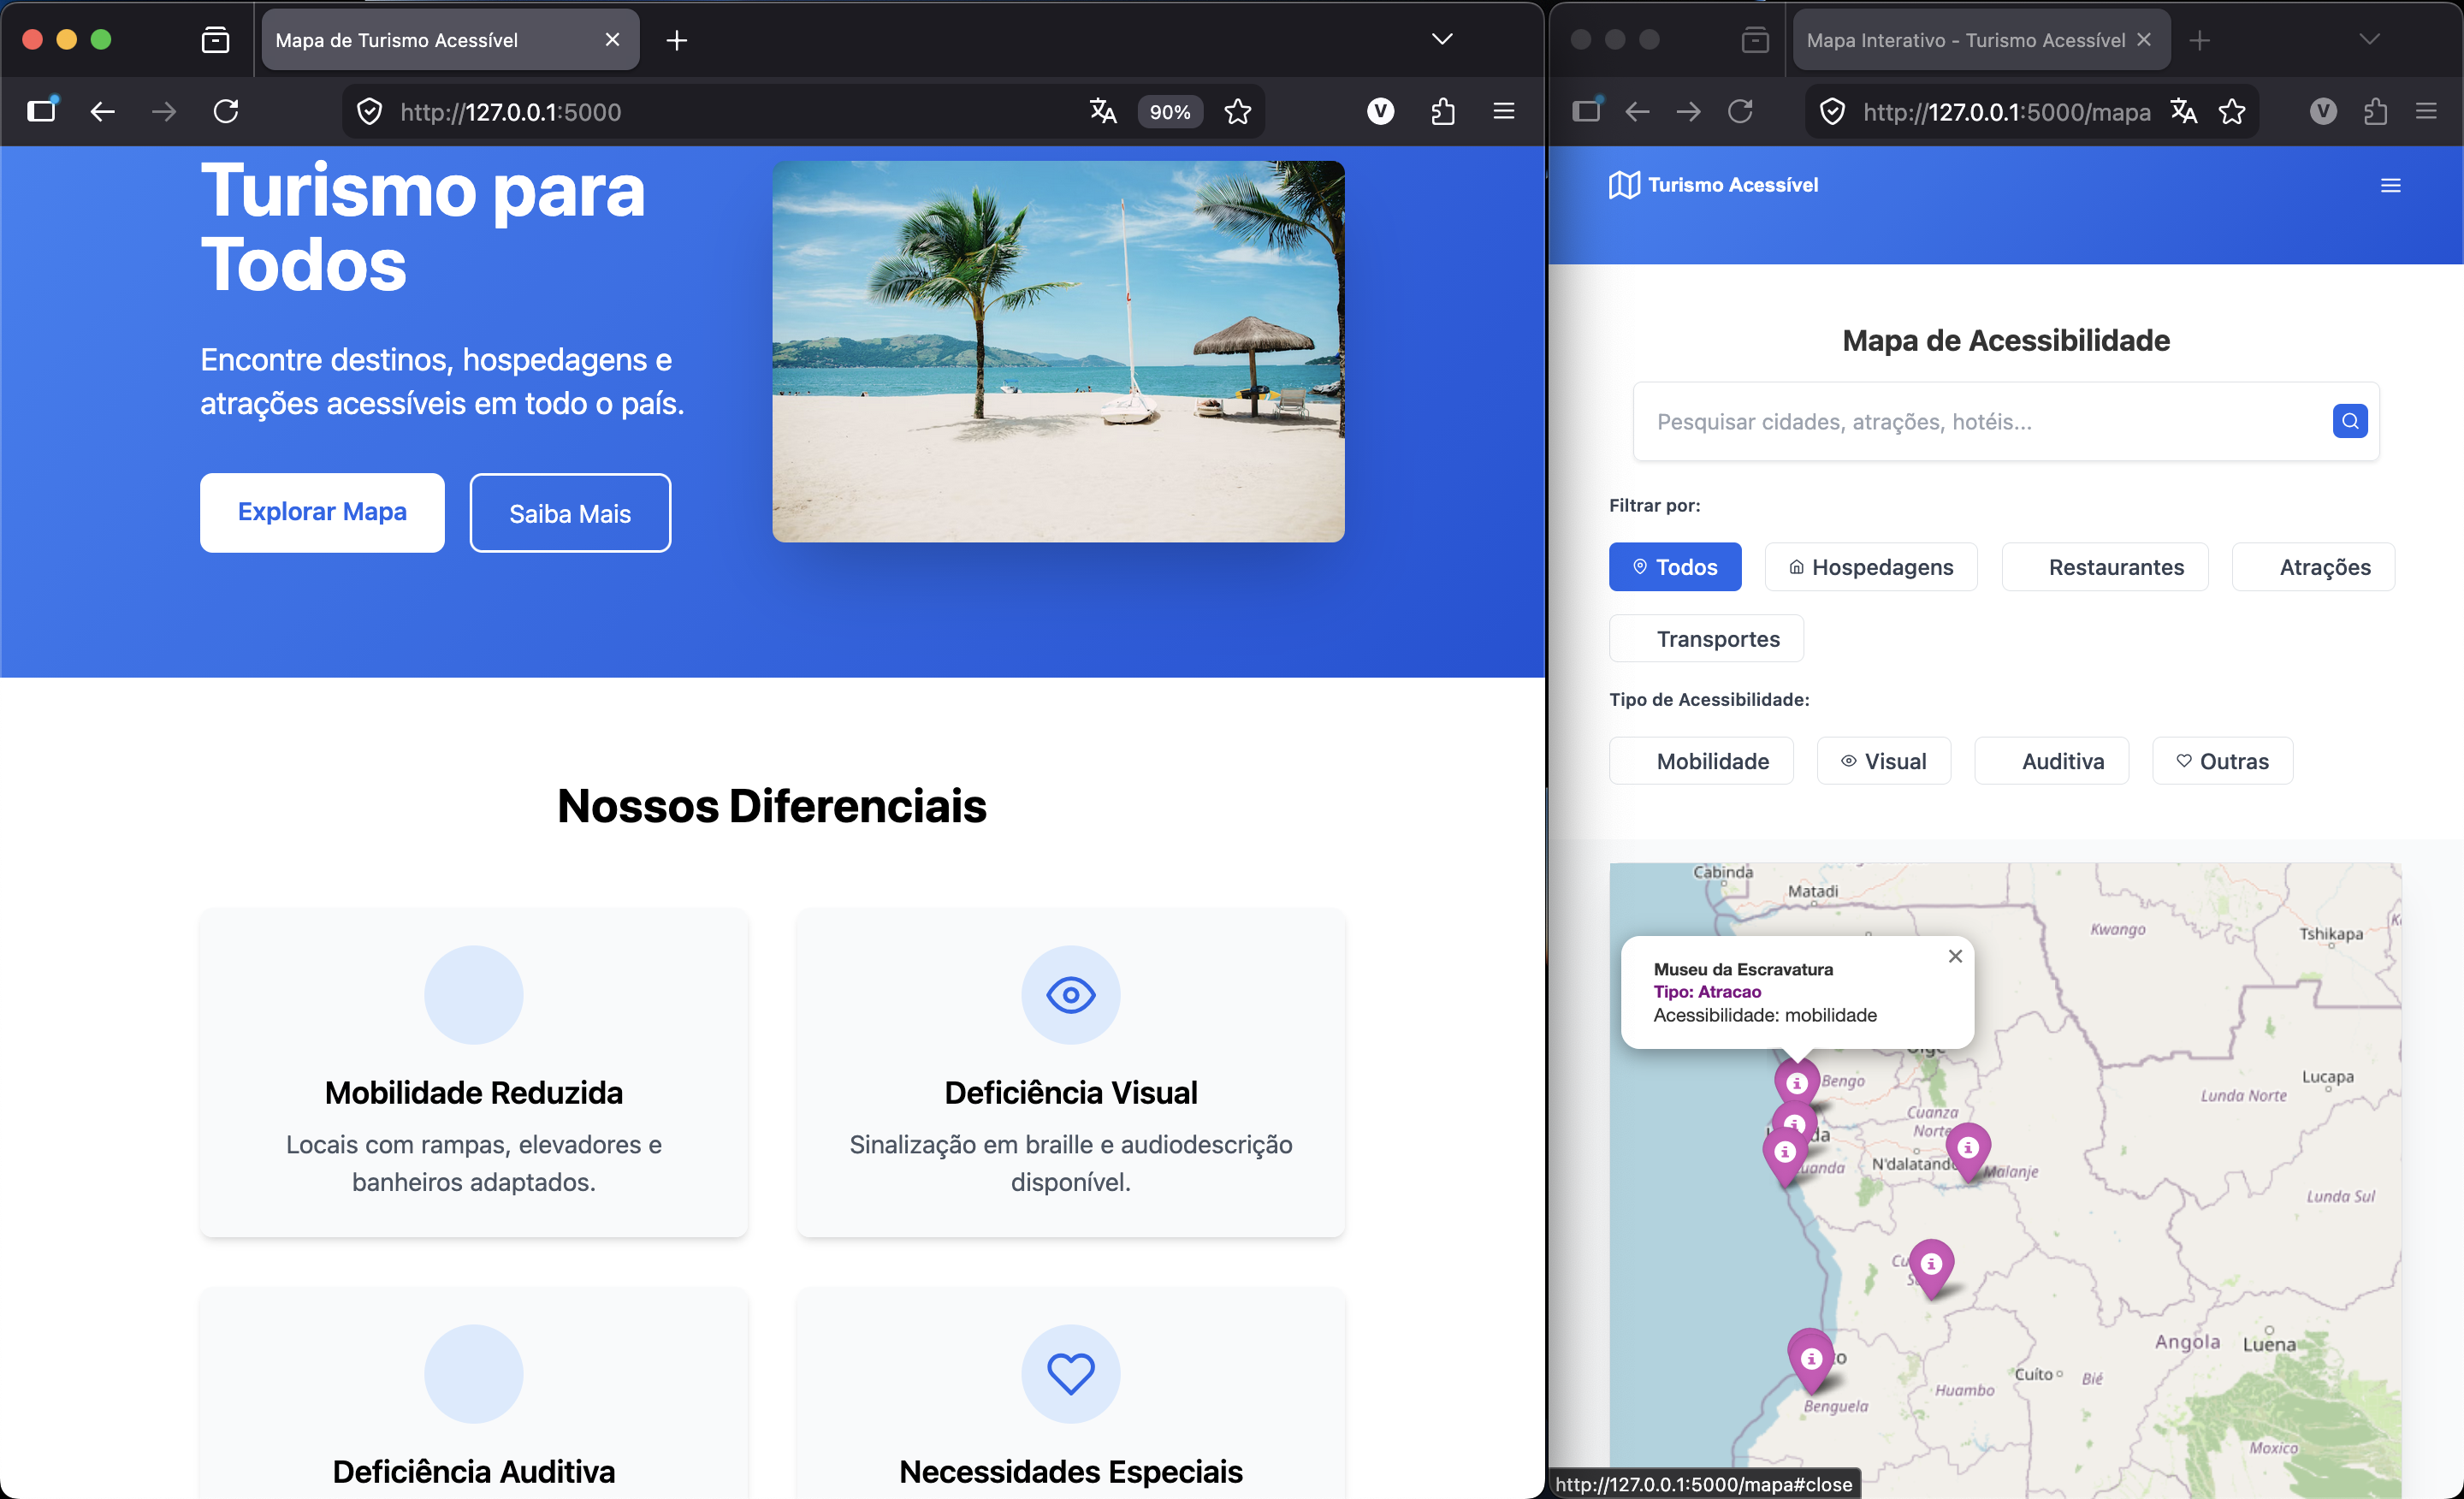2464x1499 pixels.
Task: Click the blue search icon button
Action: click(2349, 421)
